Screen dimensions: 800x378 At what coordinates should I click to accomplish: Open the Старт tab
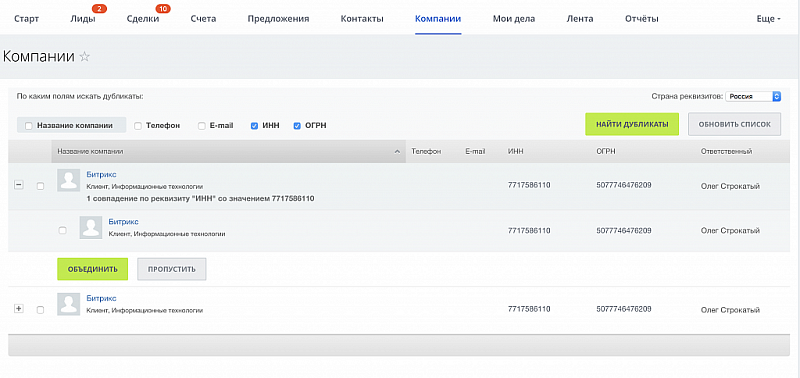click(27, 19)
